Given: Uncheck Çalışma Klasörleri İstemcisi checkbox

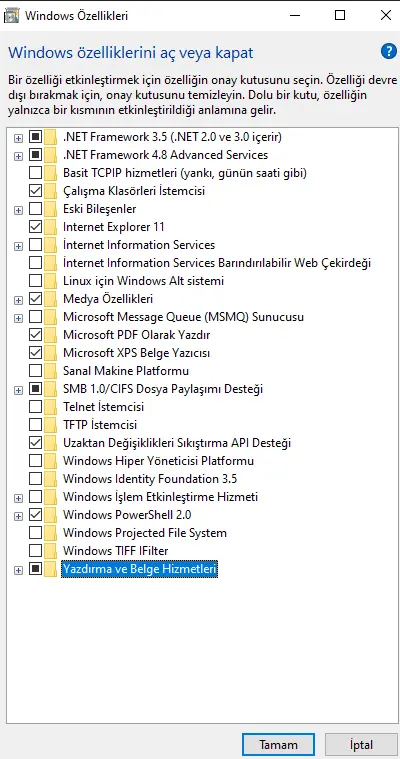Looking at the screenshot, I should click(35, 191).
